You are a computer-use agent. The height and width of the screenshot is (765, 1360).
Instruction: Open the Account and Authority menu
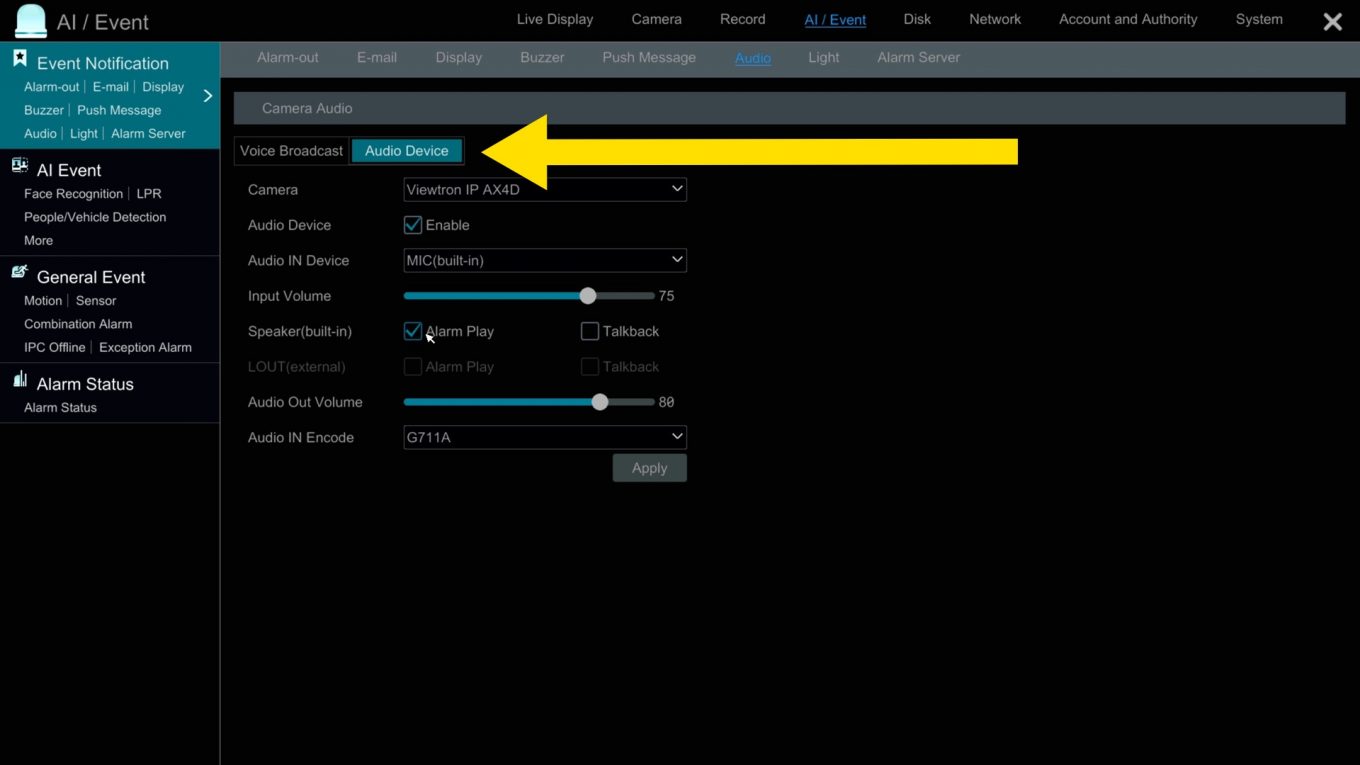1128,19
